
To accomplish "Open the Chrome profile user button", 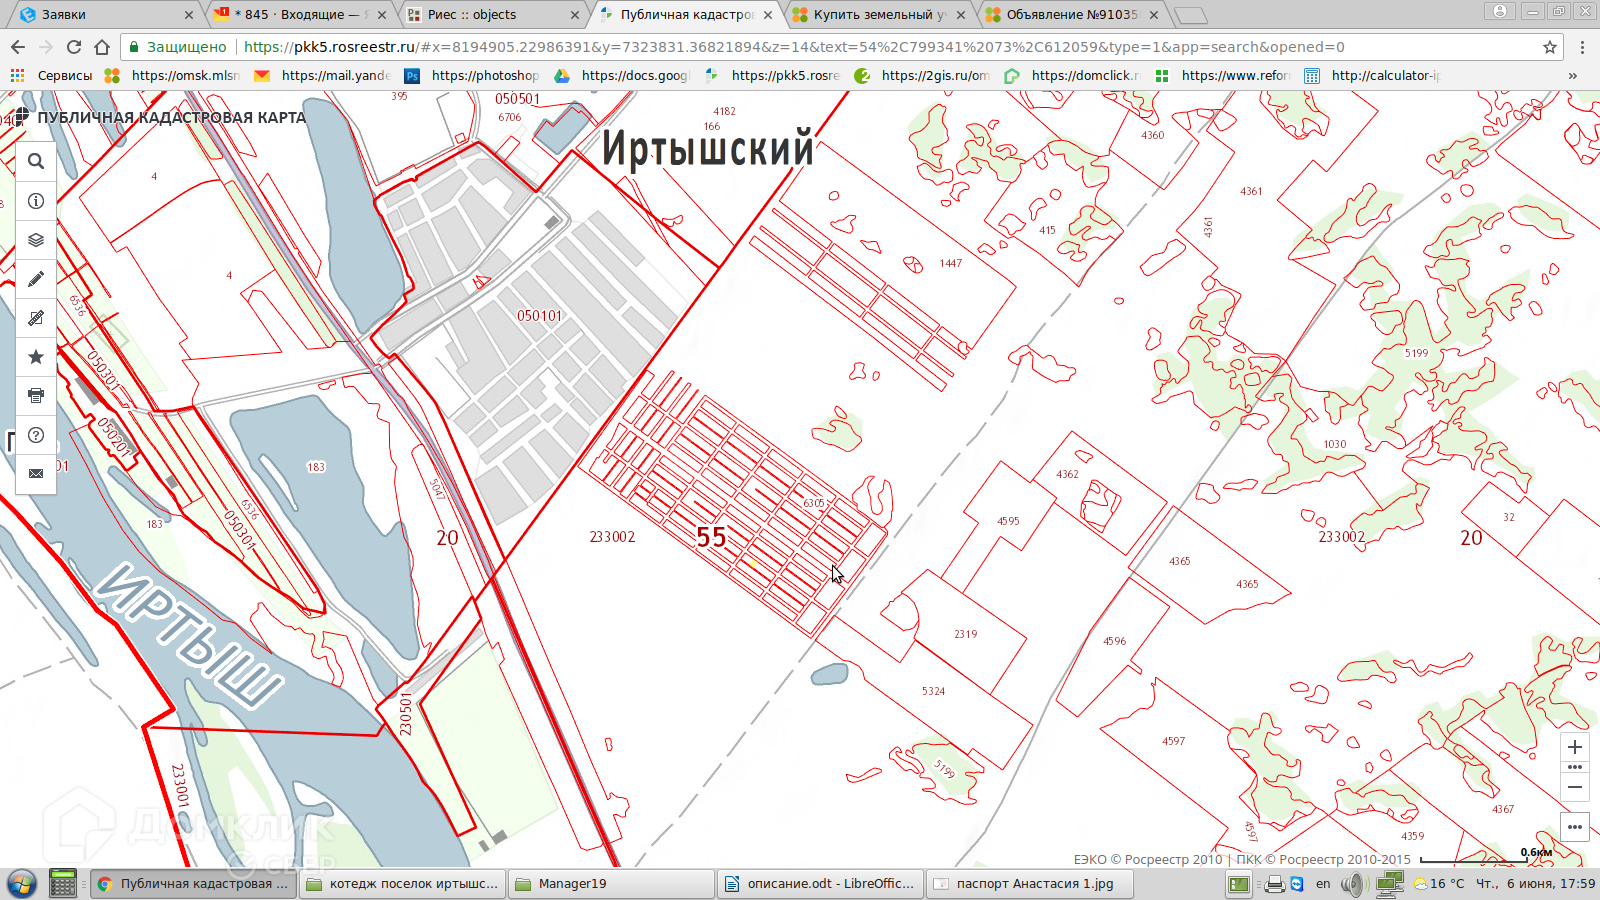I will (1500, 11).
